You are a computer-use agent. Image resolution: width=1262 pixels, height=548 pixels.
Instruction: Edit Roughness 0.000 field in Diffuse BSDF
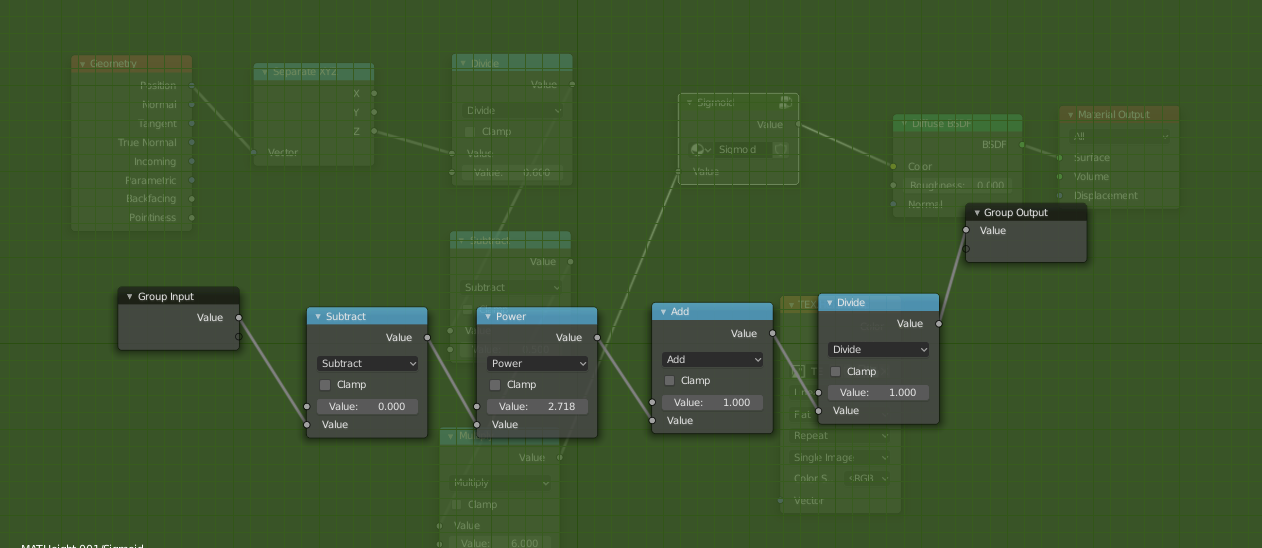coord(957,186)
